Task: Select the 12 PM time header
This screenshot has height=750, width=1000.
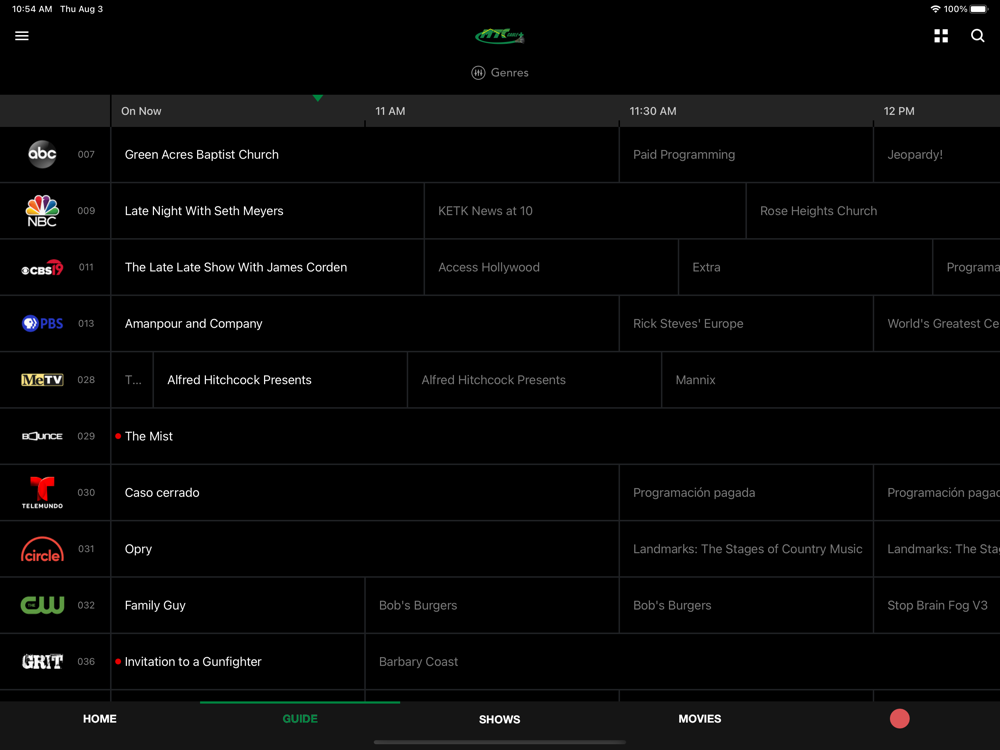Action: click(899, 111)
